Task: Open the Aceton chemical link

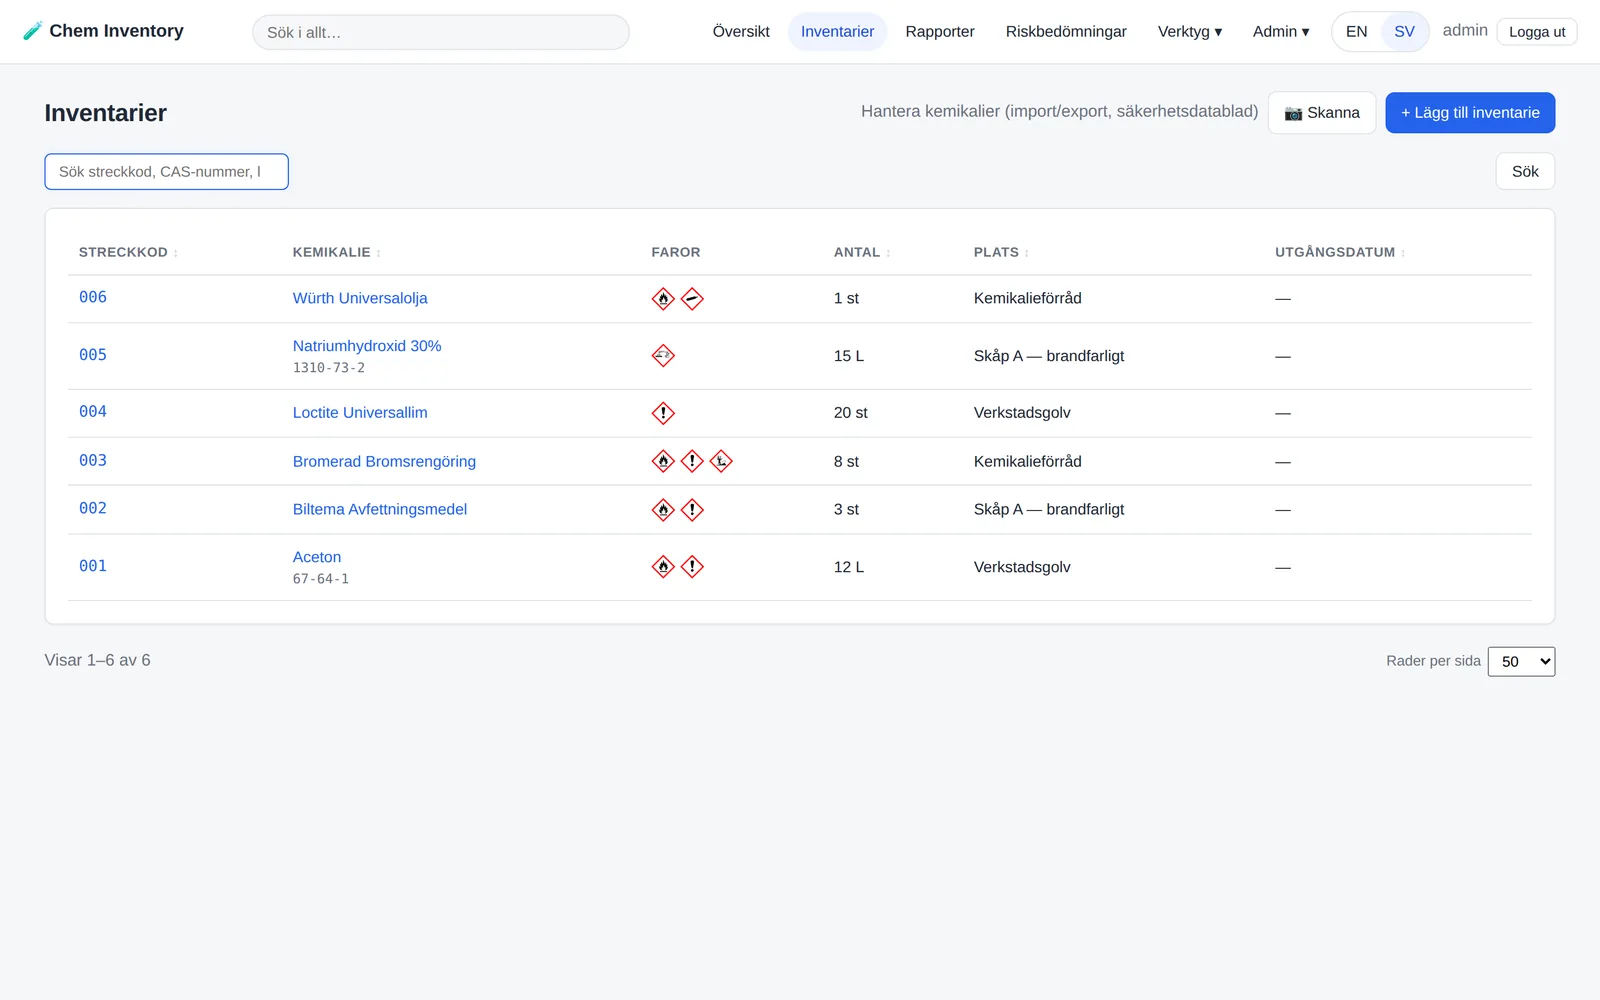Action: (317, 557)
